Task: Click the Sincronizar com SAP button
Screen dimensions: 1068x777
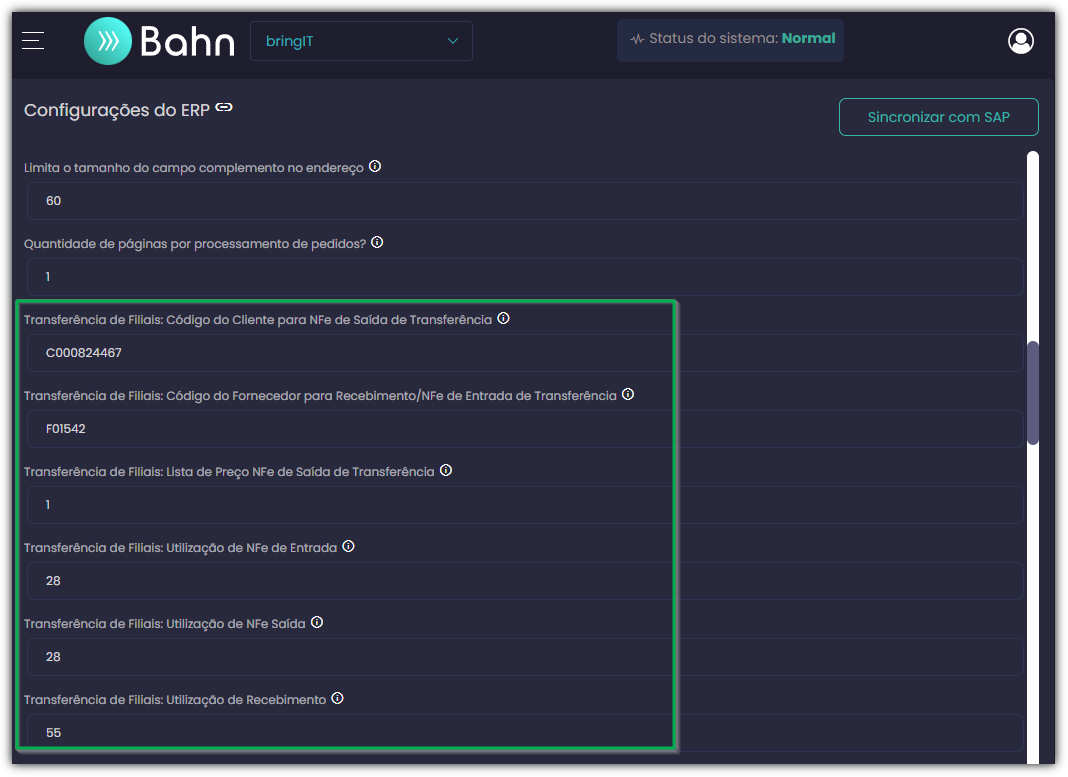Action: (x=939, y=117)
